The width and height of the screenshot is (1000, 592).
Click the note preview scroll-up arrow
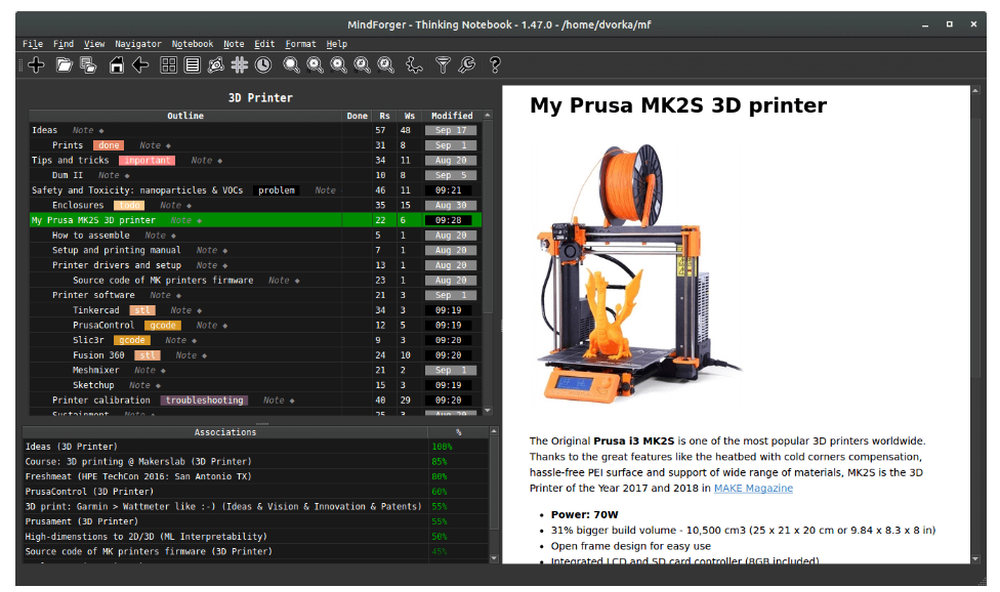coord(975,91)
